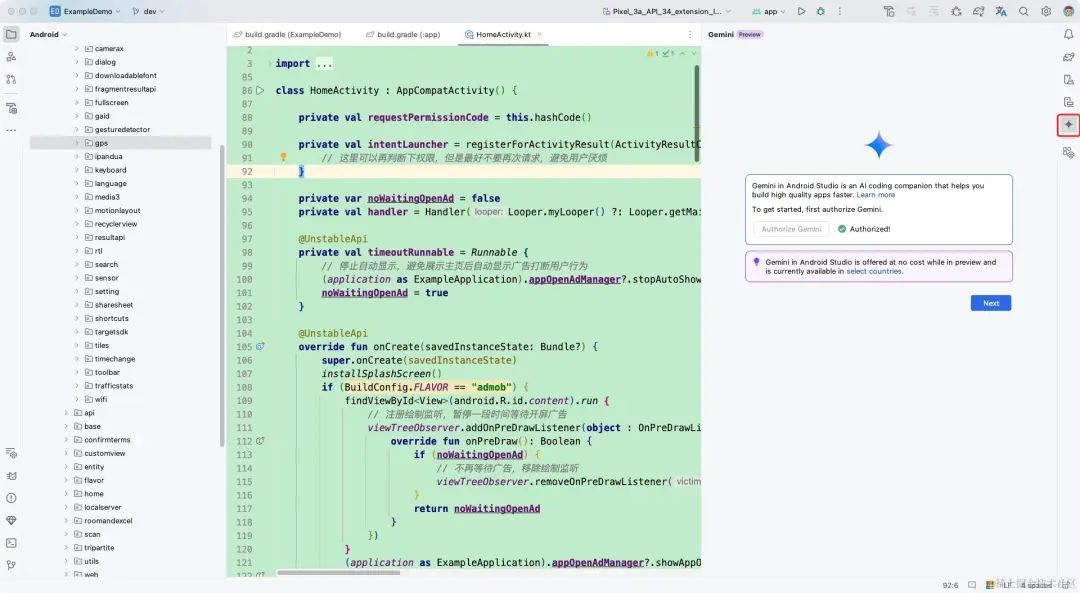
Task: Click the editor horizontal scrollbar
Action: point(338,572)
